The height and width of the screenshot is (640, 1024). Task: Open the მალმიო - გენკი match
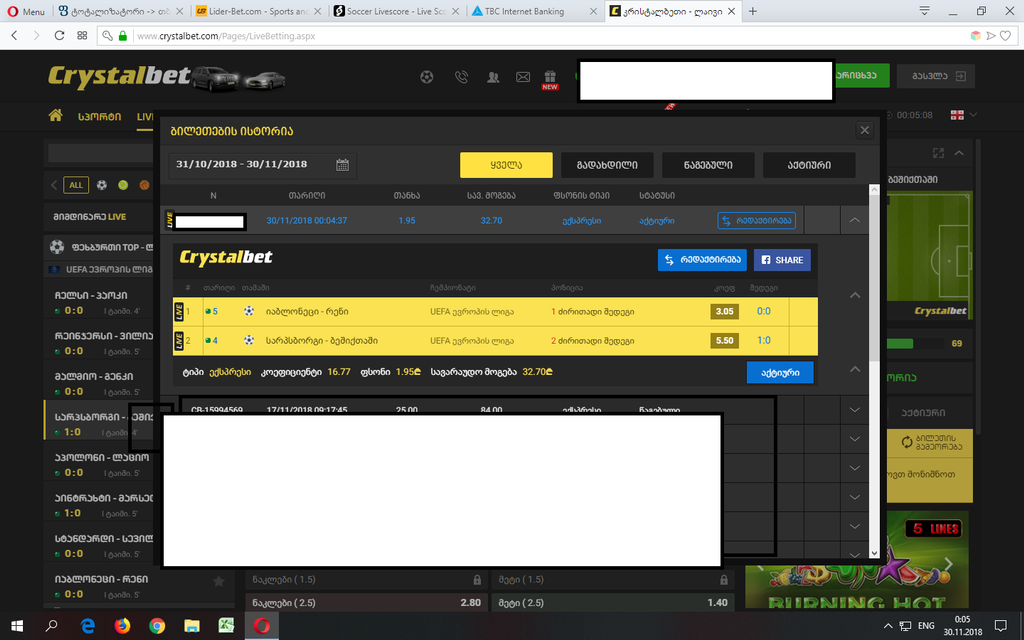98,384
